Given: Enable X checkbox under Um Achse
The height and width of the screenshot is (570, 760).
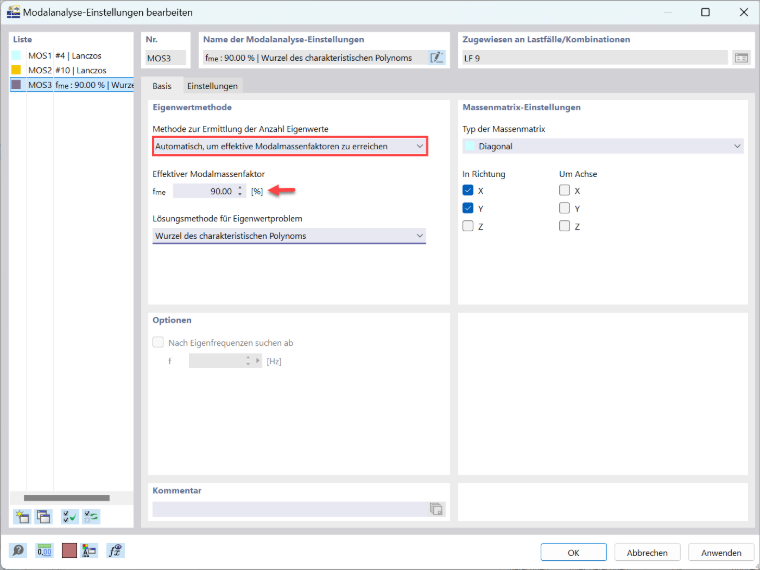Looking at the screenshot, I should [x=564, y=190].
